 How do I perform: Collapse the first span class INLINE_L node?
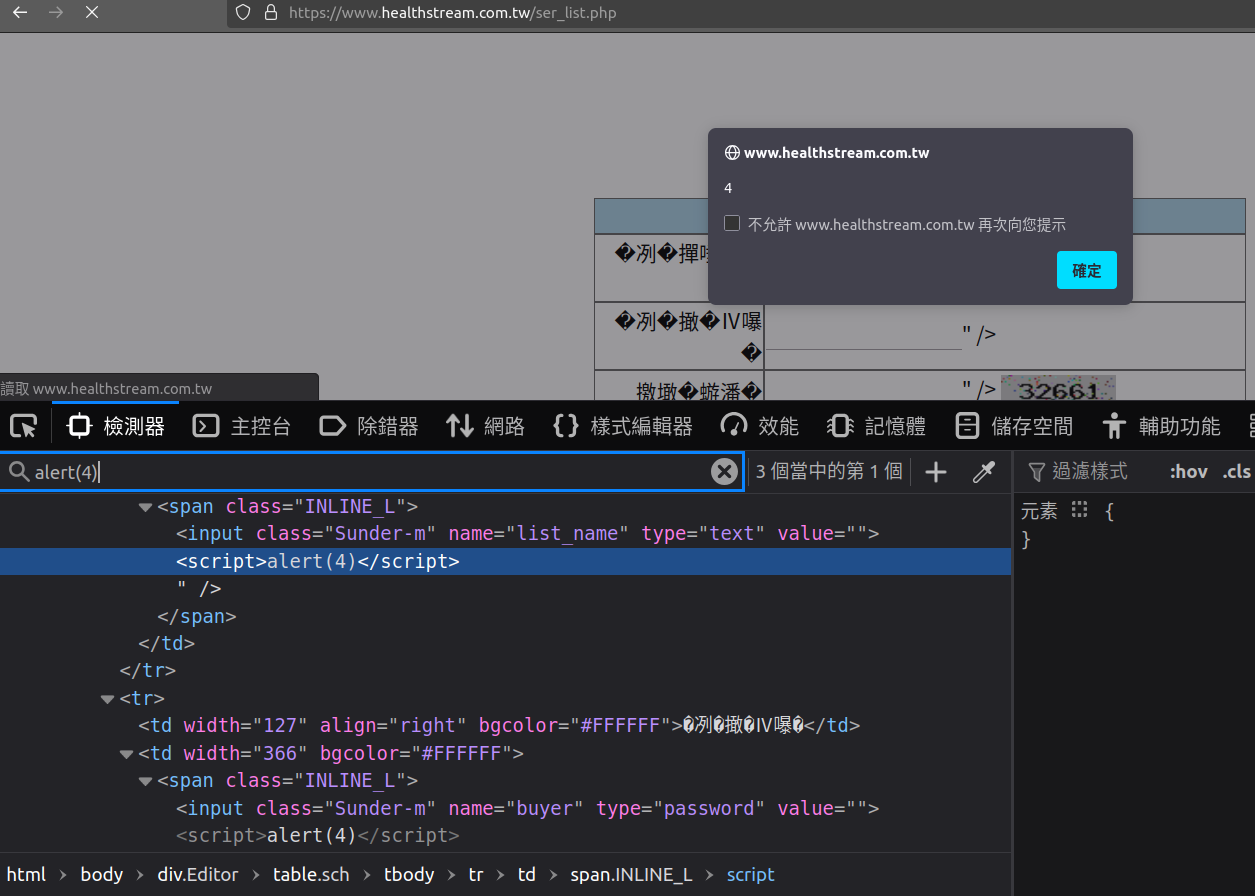click(x=146, y=507)
